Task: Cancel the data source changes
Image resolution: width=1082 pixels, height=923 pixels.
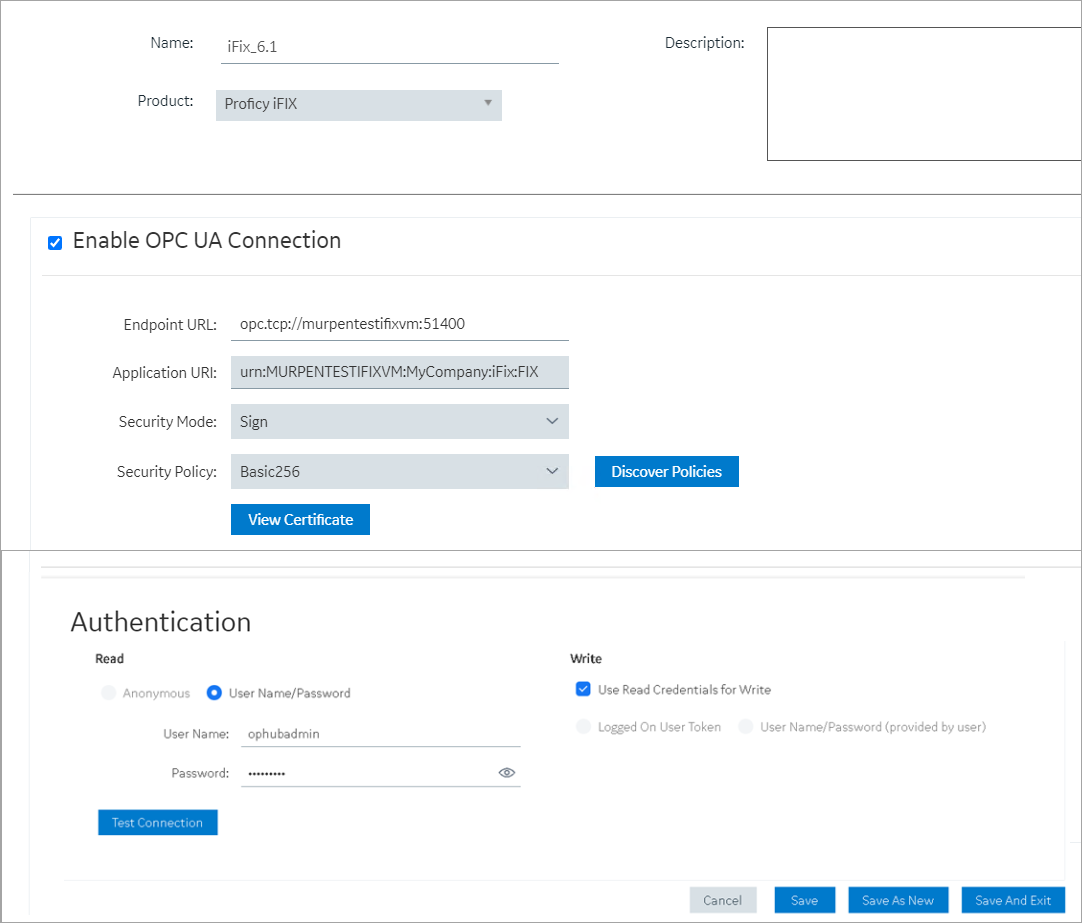Action: tap(722, 900)
